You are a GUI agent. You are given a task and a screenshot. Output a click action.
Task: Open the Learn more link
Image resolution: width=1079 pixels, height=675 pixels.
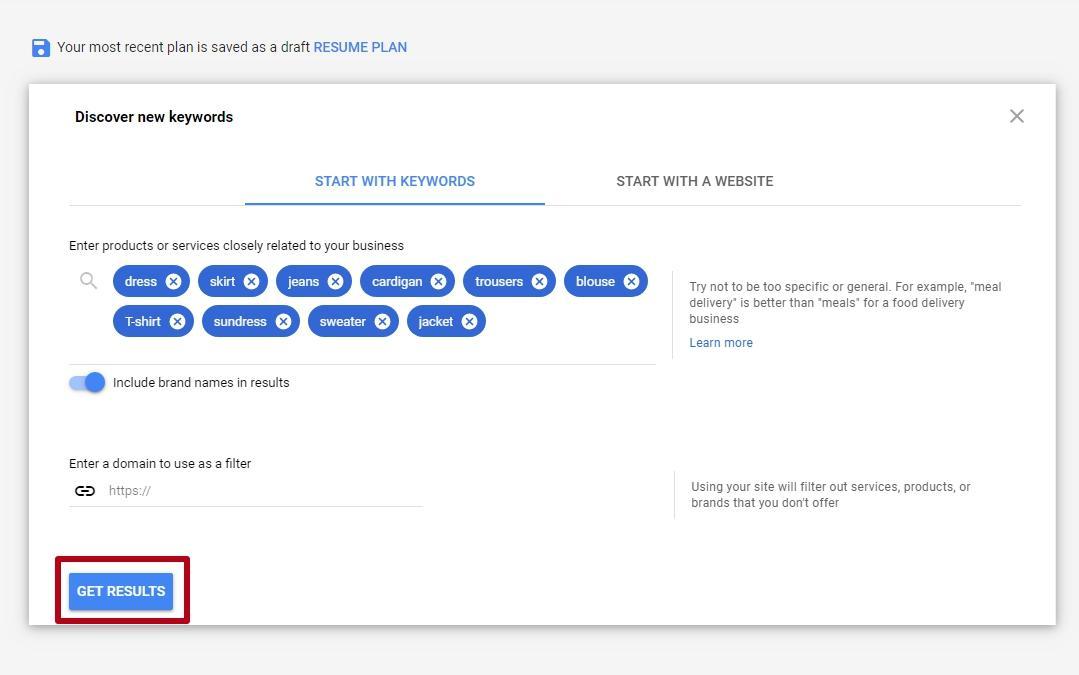(x=720, y=343)
